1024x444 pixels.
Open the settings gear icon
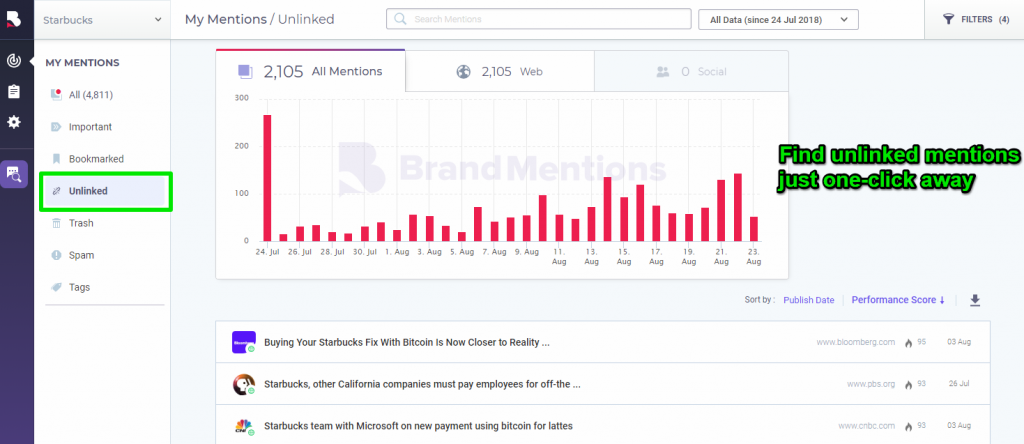[14, 122]
